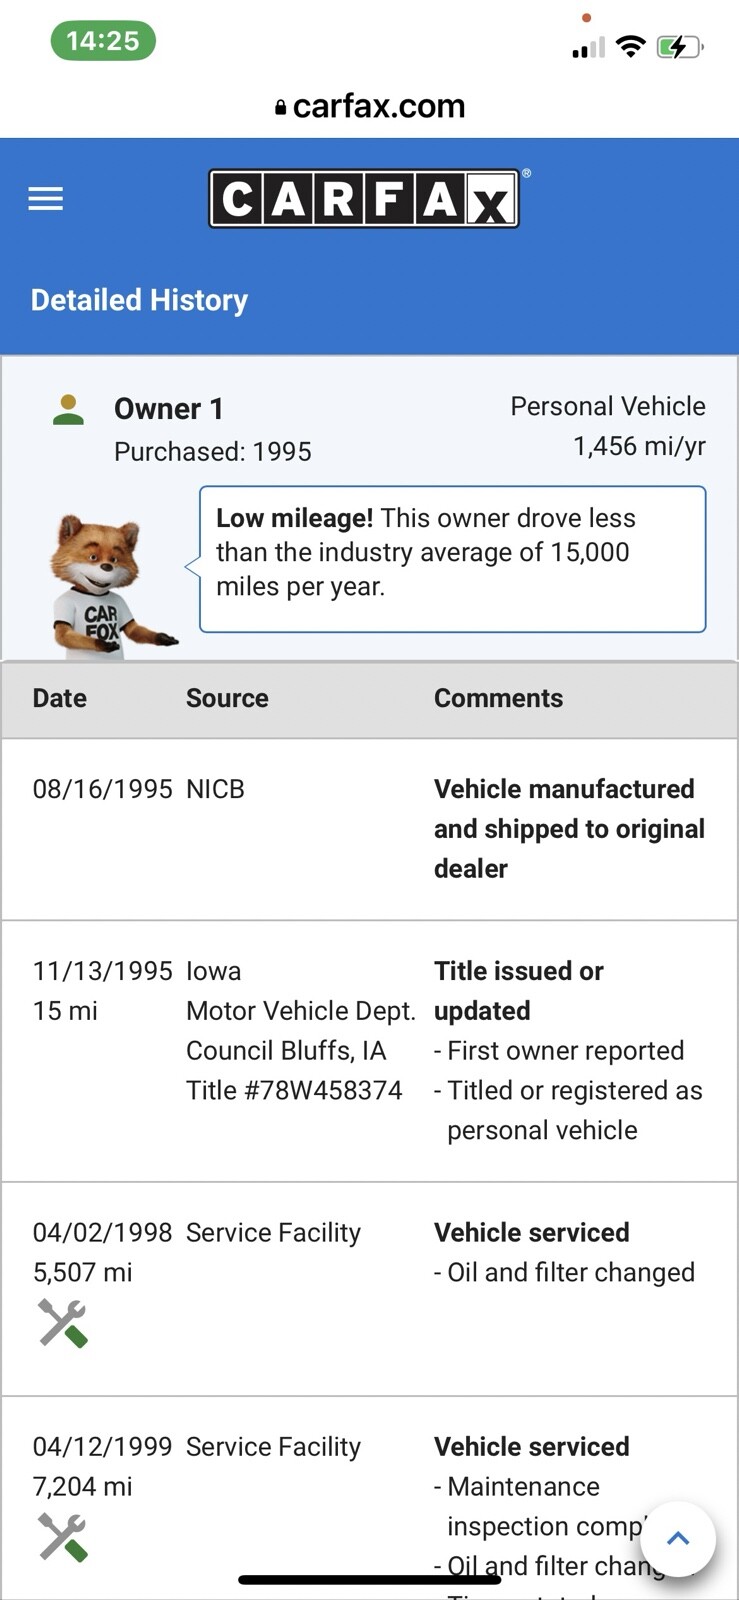The width and height of the screenshot is (739, 1600).
Task: Tap the Owner 1 person icon
Action: click(x=68, y=409)
